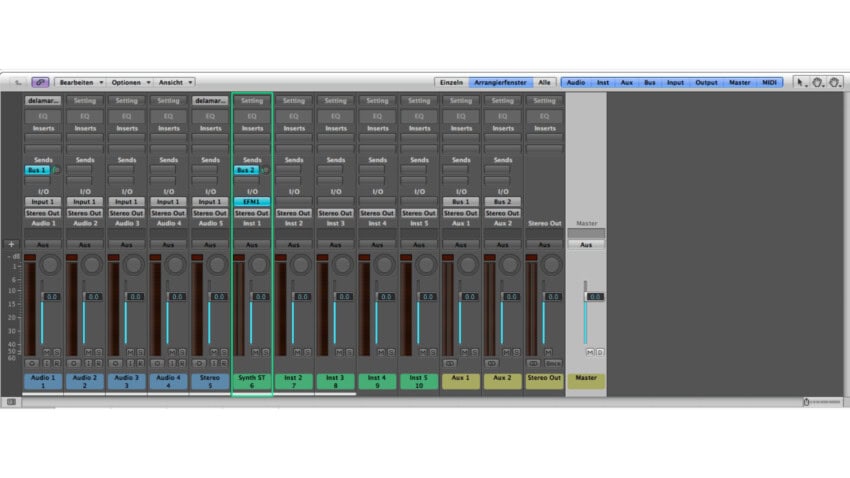Click the pan knob on Aux 1
Image resolution: width=850 pixels, height=478 pixels.
[468, 265]
